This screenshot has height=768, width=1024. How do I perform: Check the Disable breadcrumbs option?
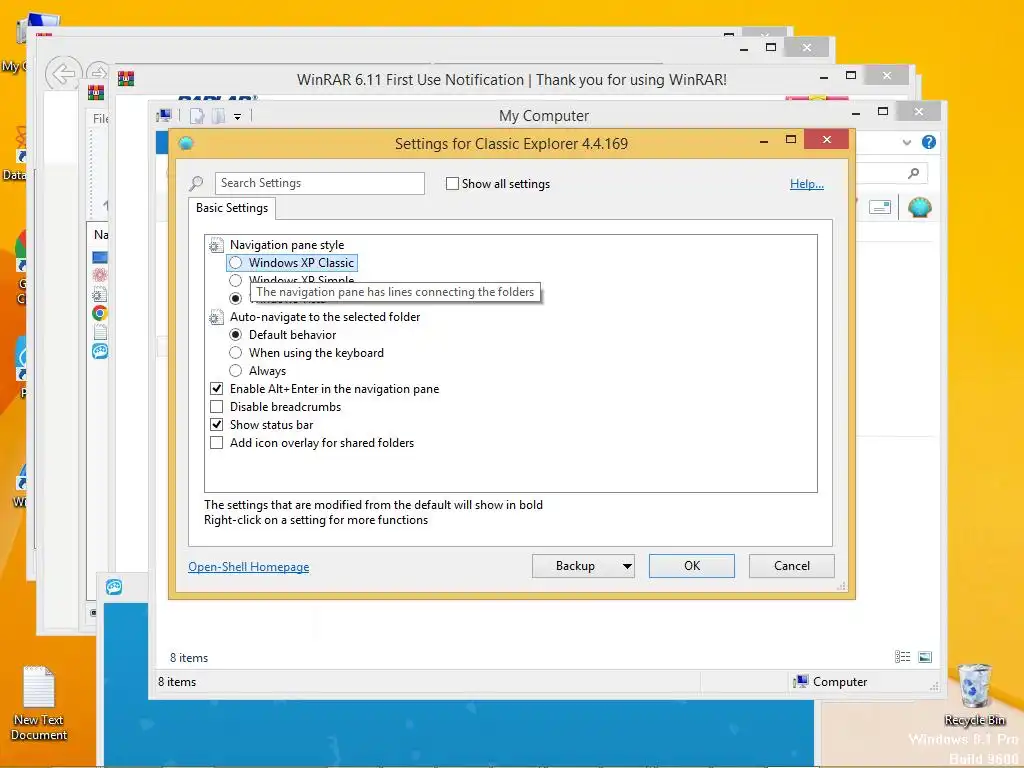[x=217, y=407]
